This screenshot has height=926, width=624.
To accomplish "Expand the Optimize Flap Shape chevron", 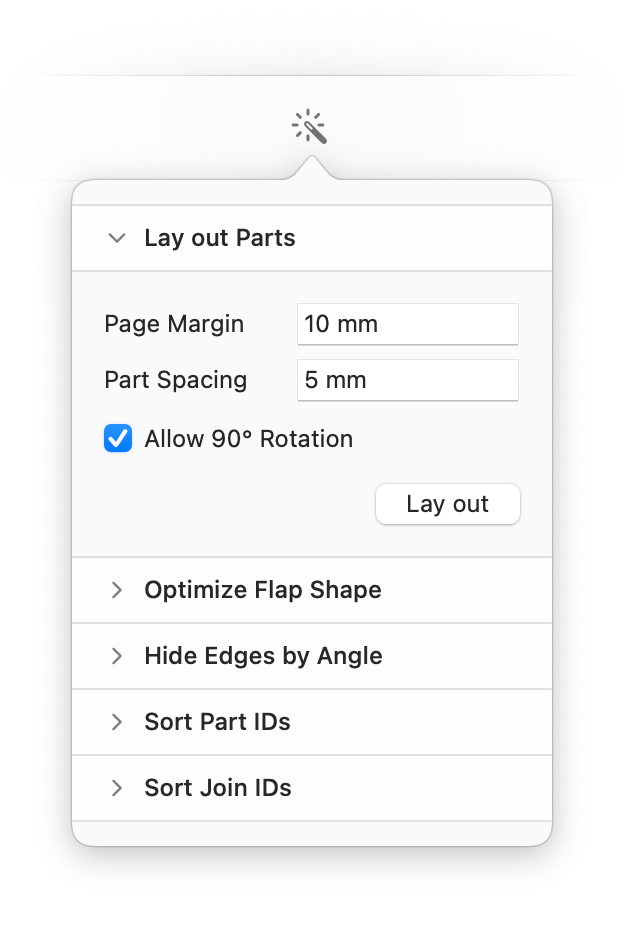I will coord(117,590).
